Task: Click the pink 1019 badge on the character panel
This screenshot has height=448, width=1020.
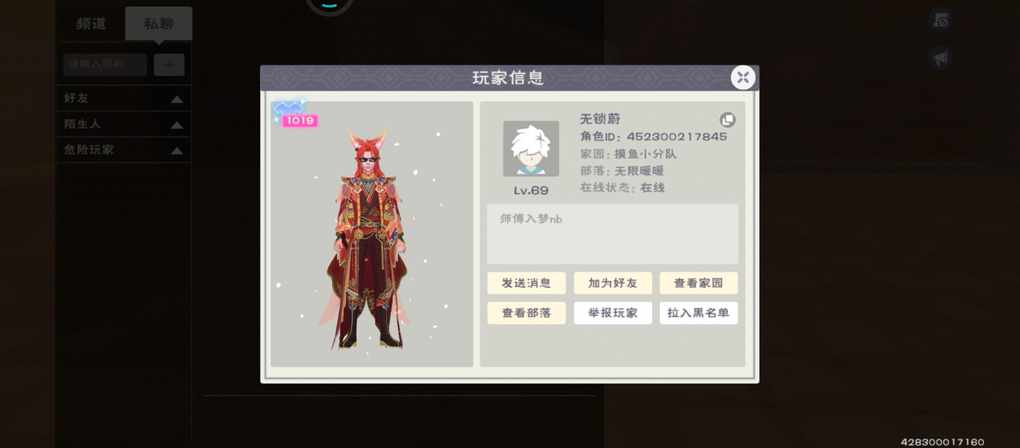Action: click(300, 120)
